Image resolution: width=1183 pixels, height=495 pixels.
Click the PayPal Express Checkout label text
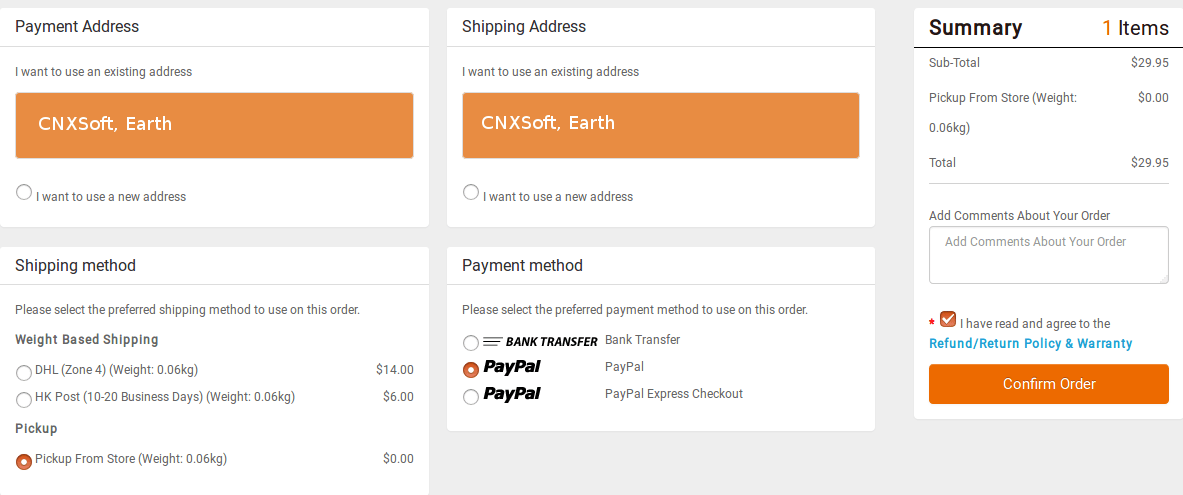(674, 394)
